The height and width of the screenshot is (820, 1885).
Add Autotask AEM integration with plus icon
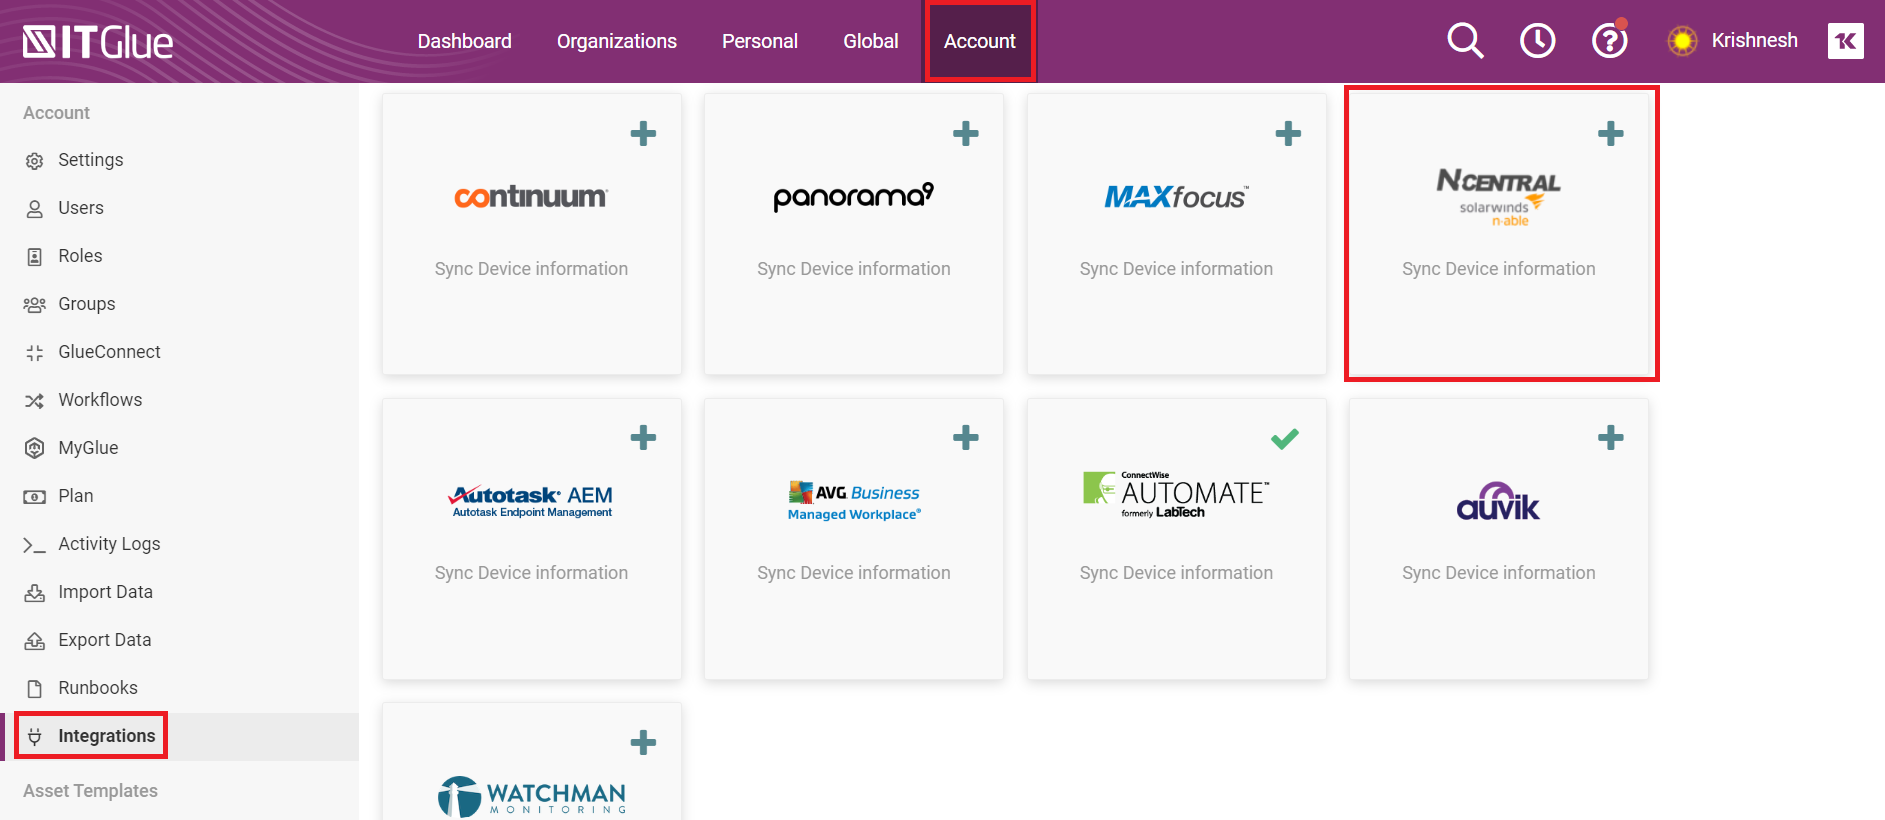pos(643,437)
